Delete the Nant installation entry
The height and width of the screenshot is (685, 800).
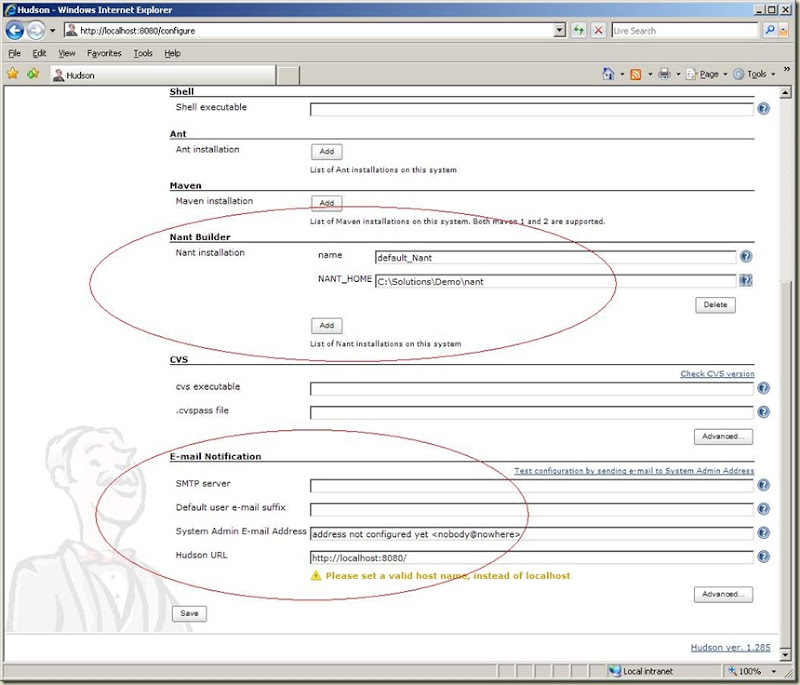(x=715, y=305)
